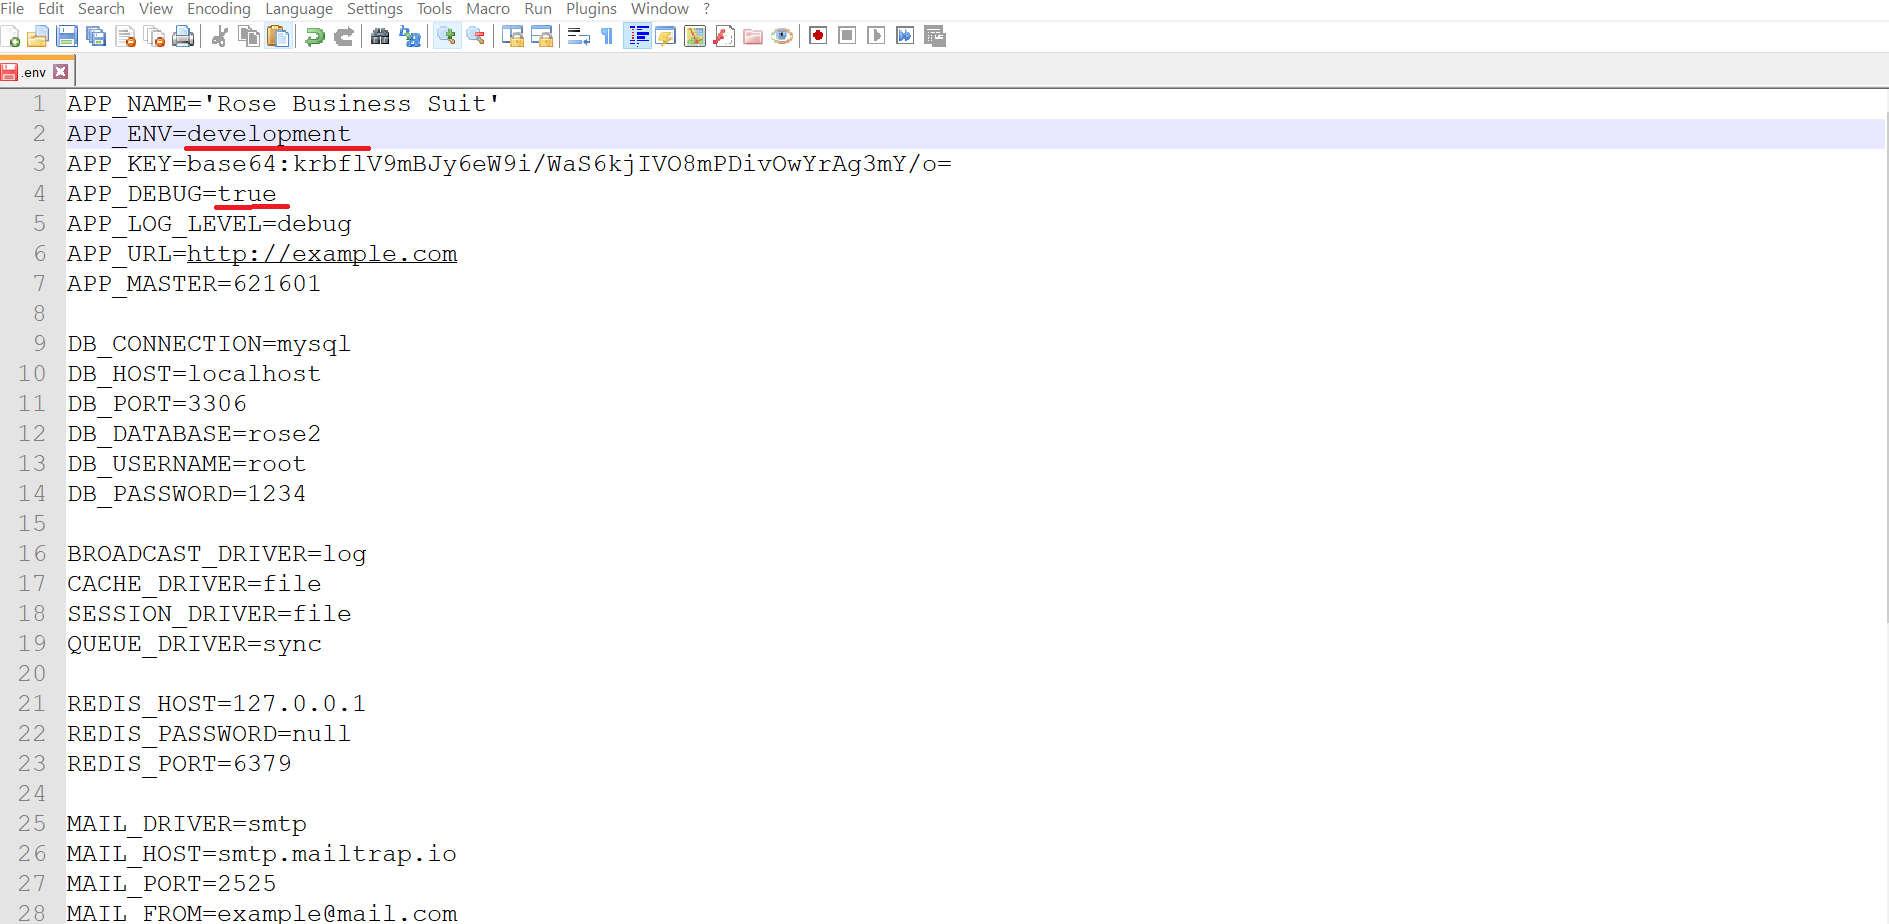Open Find with the binoculars icon
This screenshot has width=1889, height=924.
pos(380,37)
